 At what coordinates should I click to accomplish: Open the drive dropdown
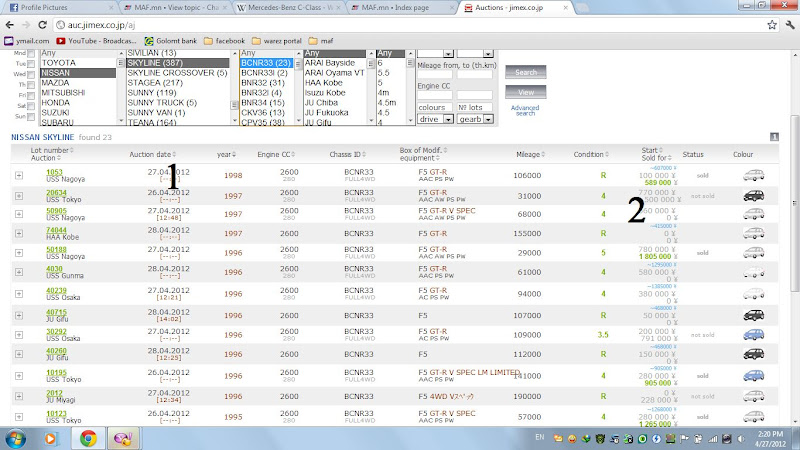pyautogui.click(x=435, y=119)
